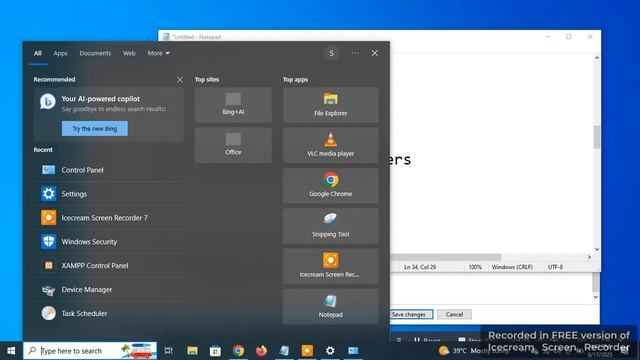Click Windows (CRLF) in Notepad's status bar

coord(512,267)
